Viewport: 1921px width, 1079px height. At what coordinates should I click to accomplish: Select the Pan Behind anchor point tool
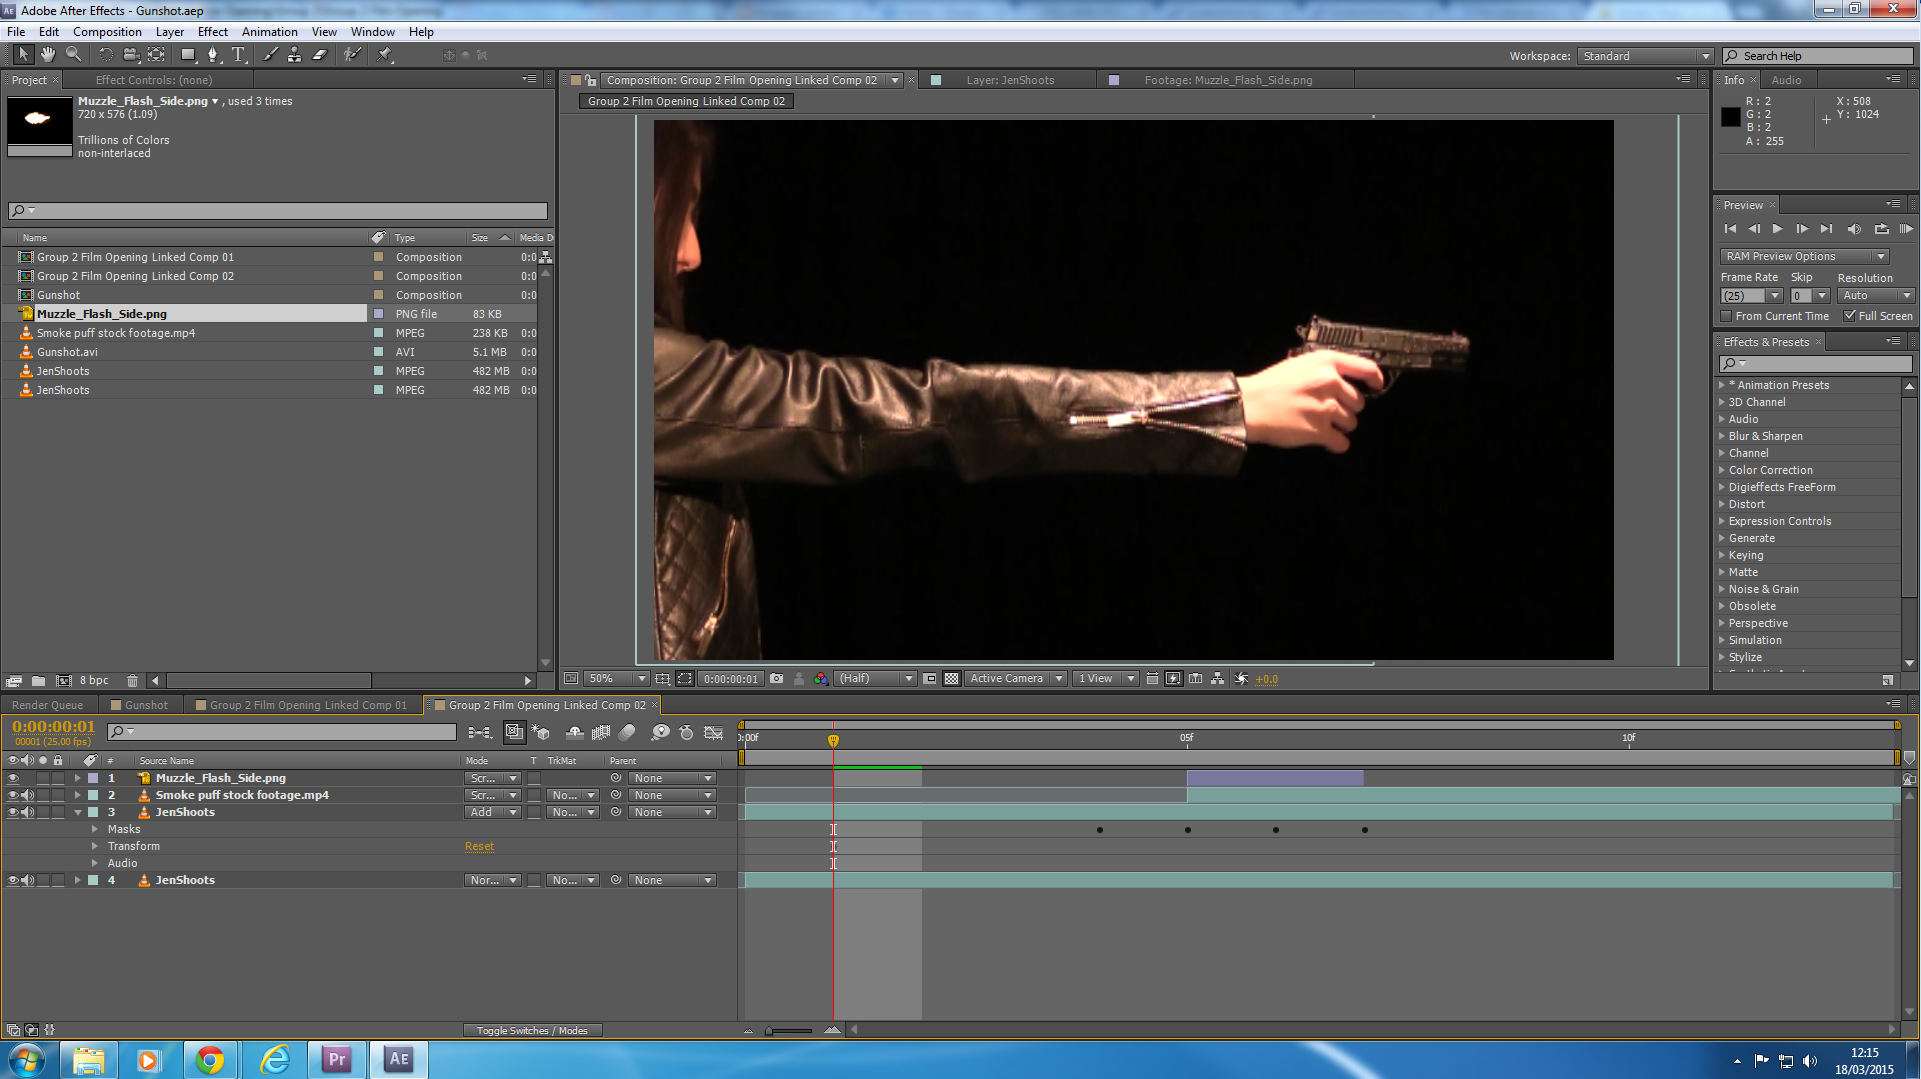tap(156, 55)
